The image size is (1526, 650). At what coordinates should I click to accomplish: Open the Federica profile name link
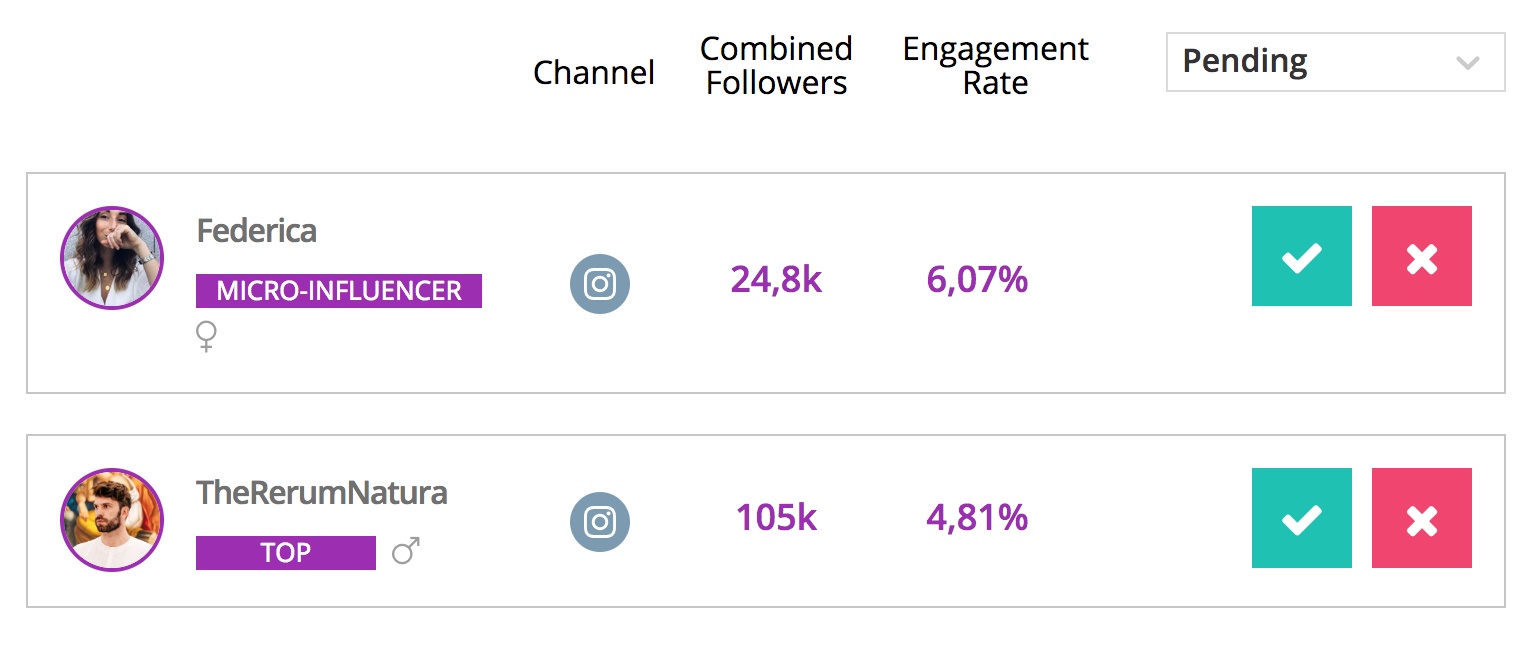coord(257,231)
